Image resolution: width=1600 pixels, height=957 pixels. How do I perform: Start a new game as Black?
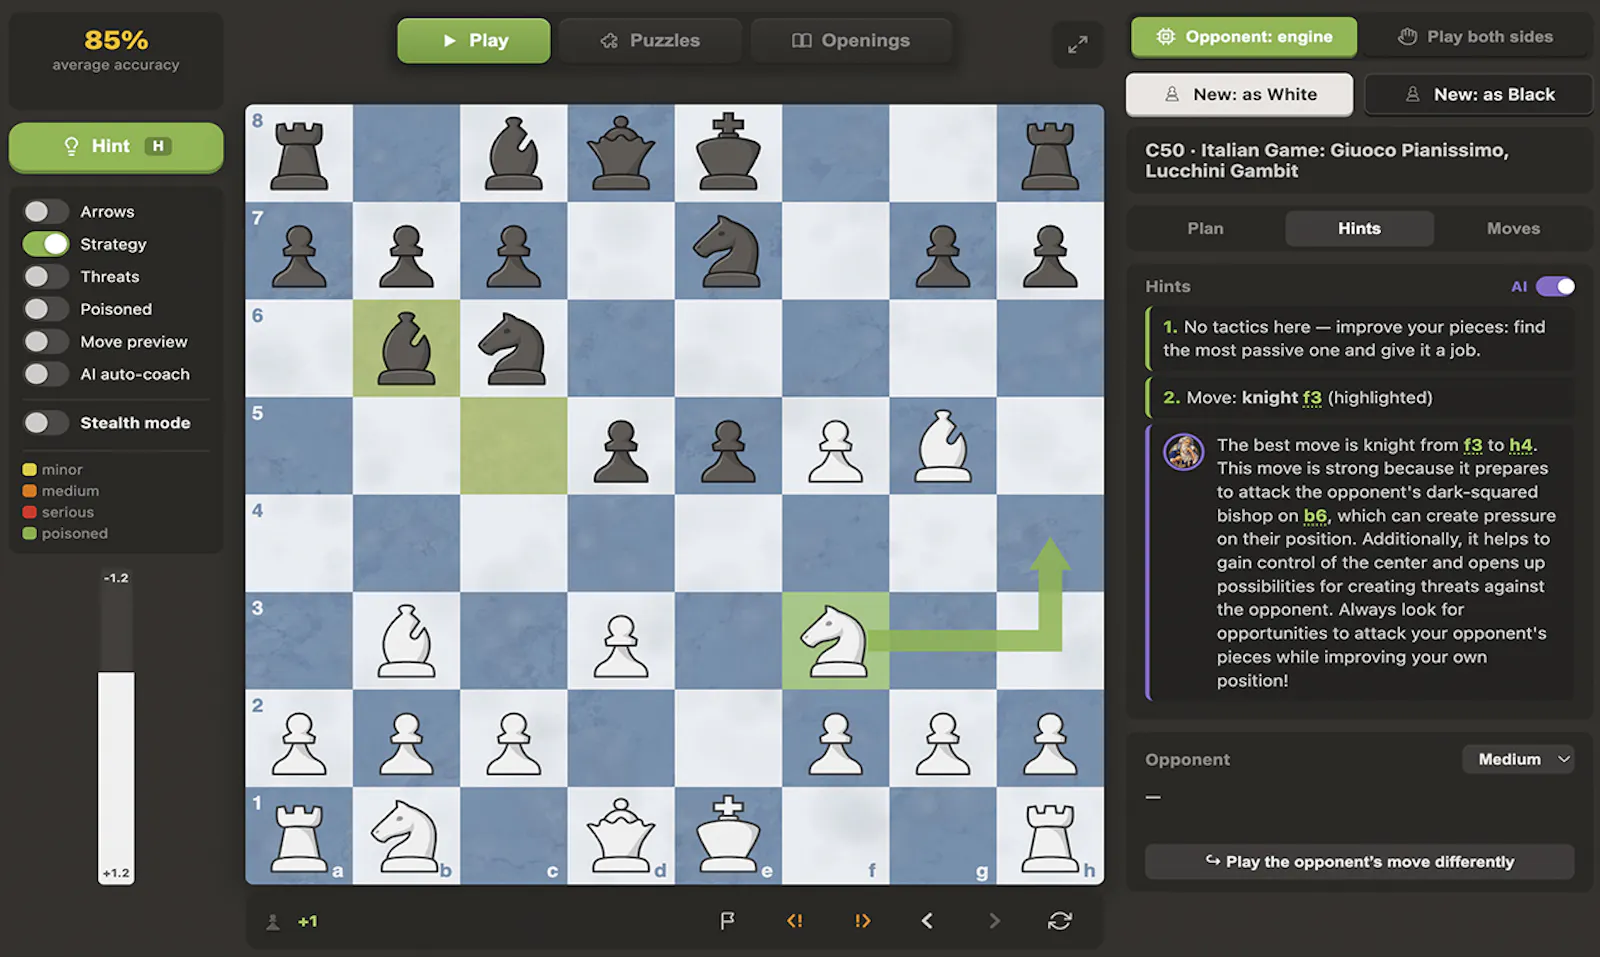click(x=1479, y=94)
